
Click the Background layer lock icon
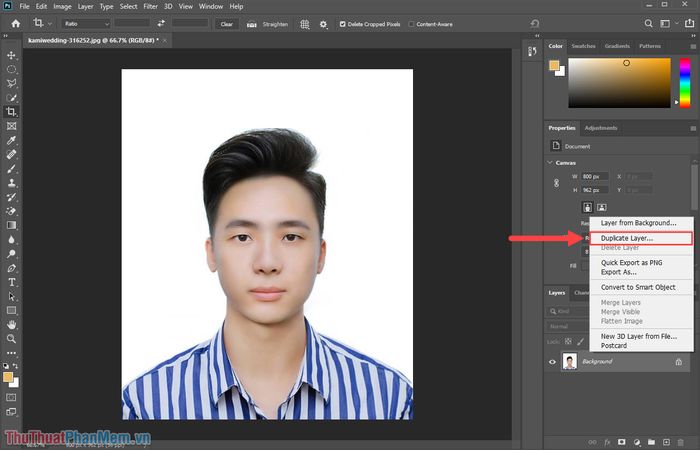pyautogui.click(x=679, y=362)
